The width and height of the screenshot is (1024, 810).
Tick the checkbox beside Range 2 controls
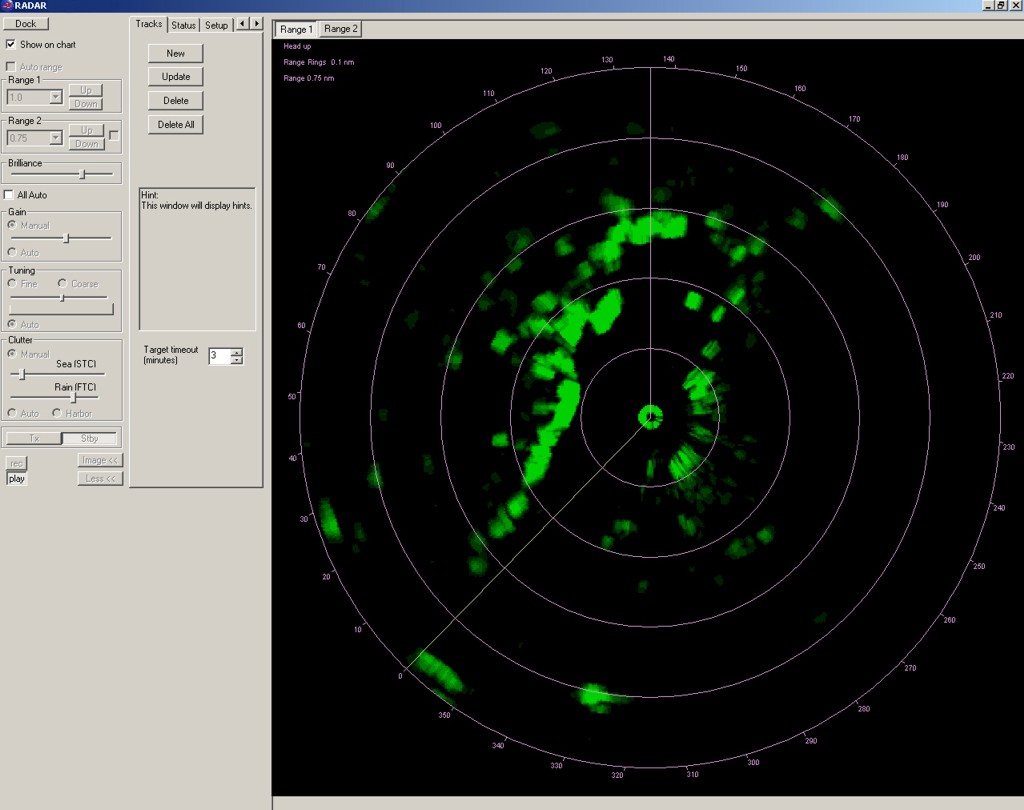pos(114,135)
